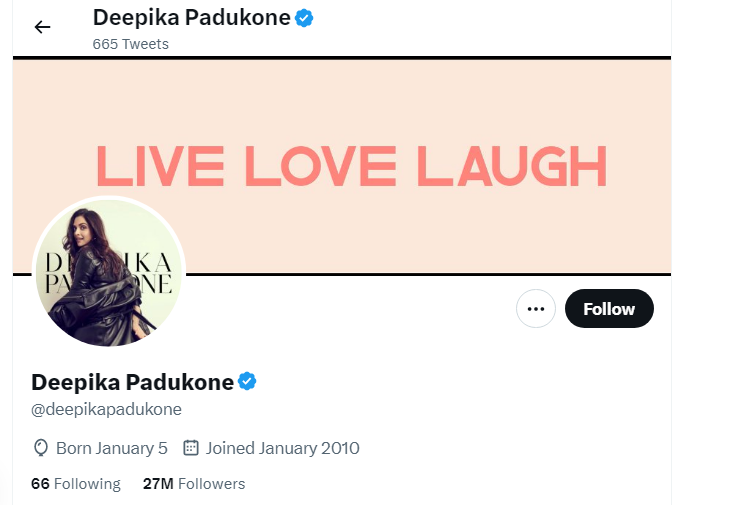Click the birthday balloon icon
The height and width of the screenshot is (505, 729).
pyautogui.click(x=41, y=448)
